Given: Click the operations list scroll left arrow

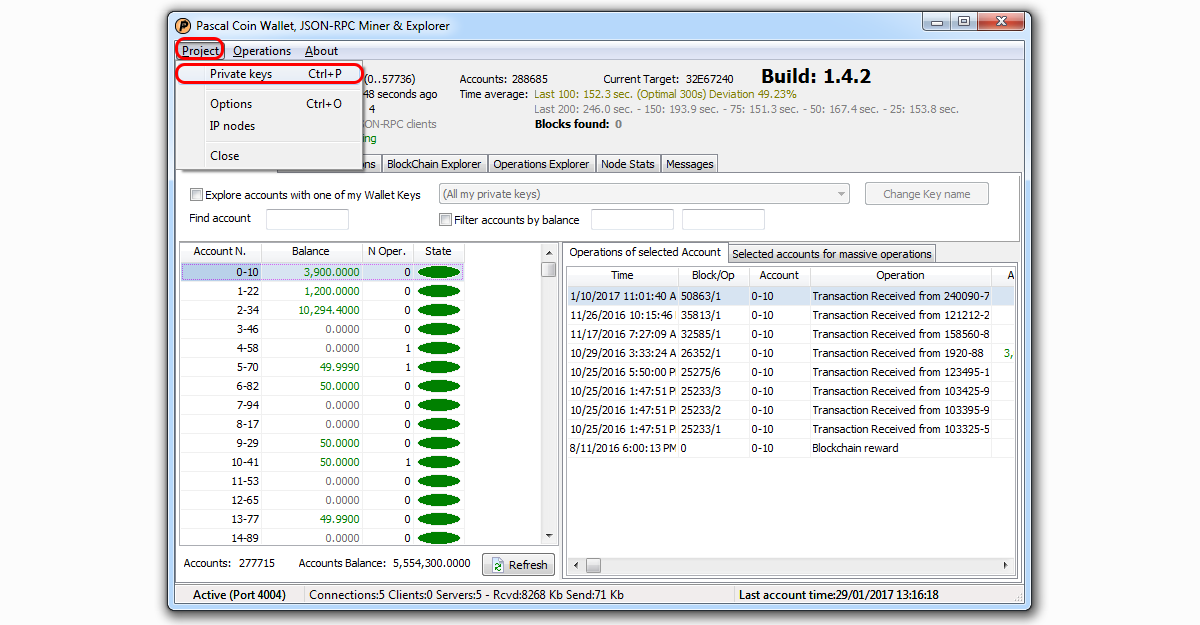Looking at the screenshot, I should click(x=575, y=566).
